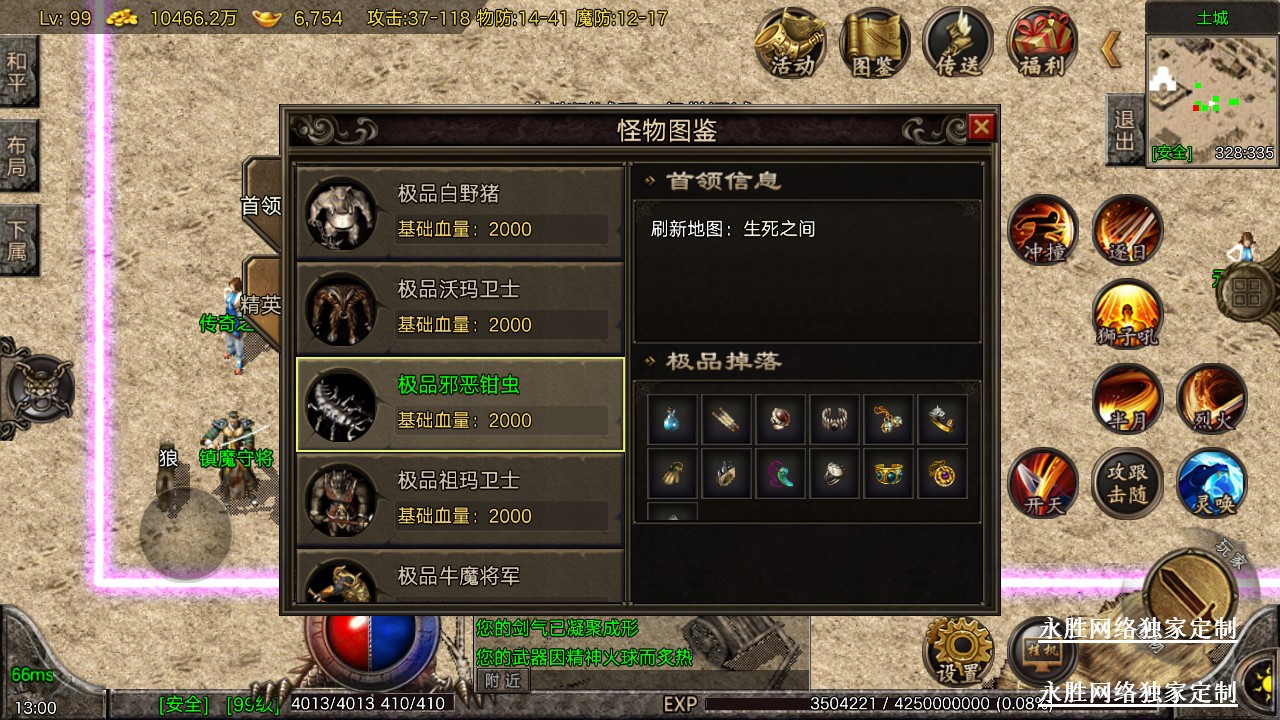Select 极品祖玛卫士 in the monster list

(460, 499)
